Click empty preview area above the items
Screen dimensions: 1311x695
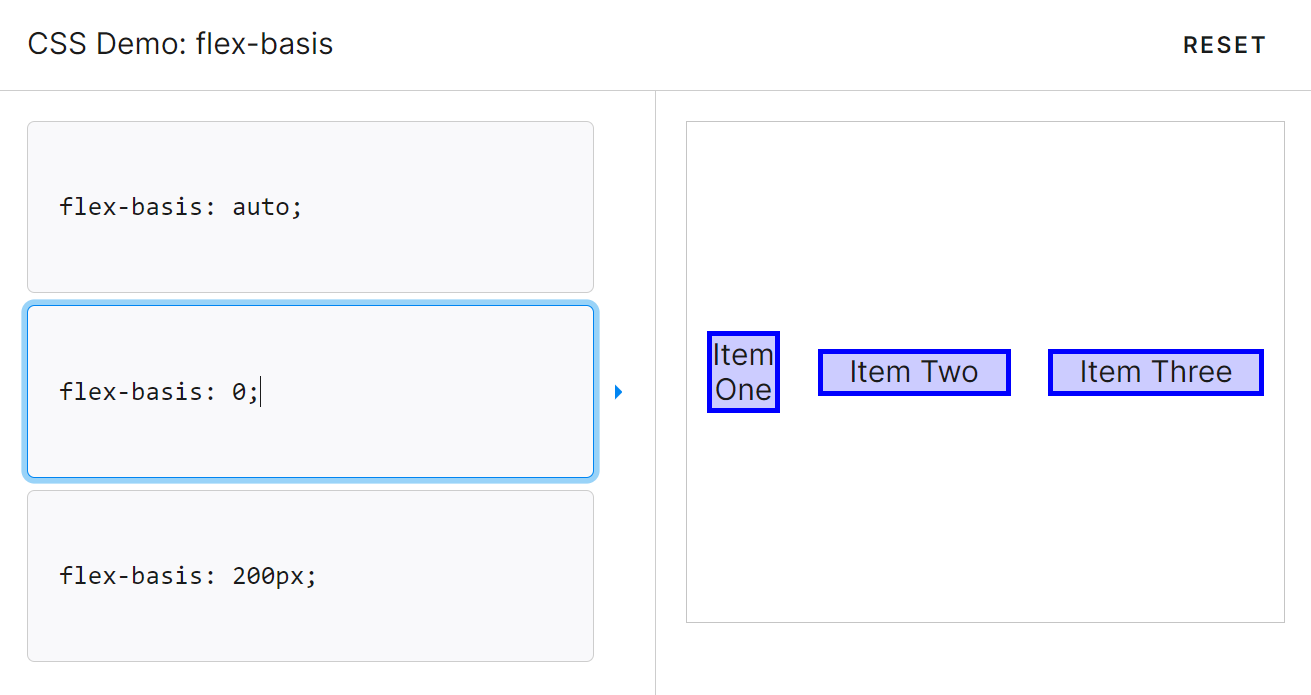pos(985,225)
